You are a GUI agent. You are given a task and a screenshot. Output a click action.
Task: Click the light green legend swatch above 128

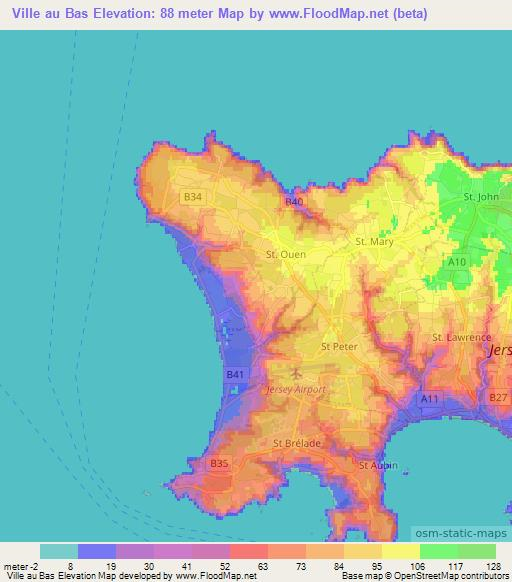point(477,551)
